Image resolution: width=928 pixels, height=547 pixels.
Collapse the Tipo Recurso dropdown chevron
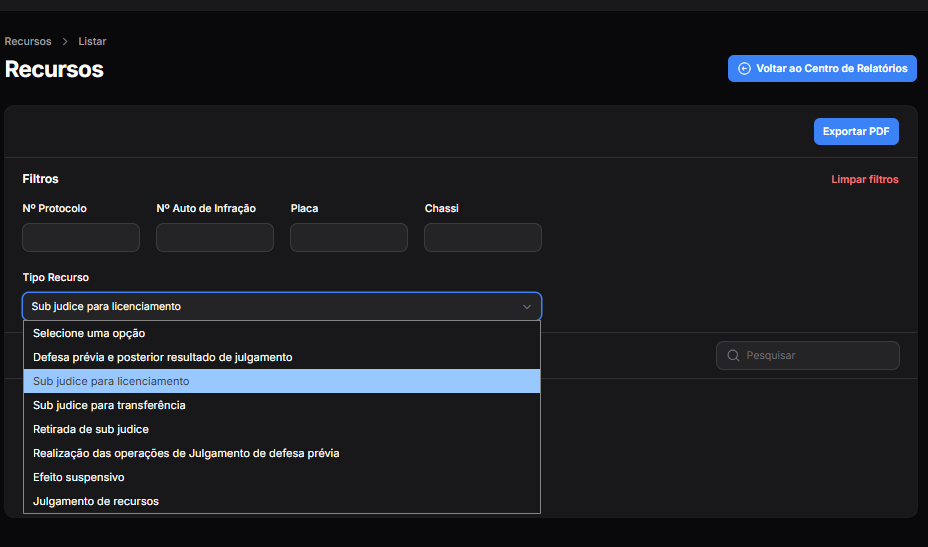[x=527, y=307]
